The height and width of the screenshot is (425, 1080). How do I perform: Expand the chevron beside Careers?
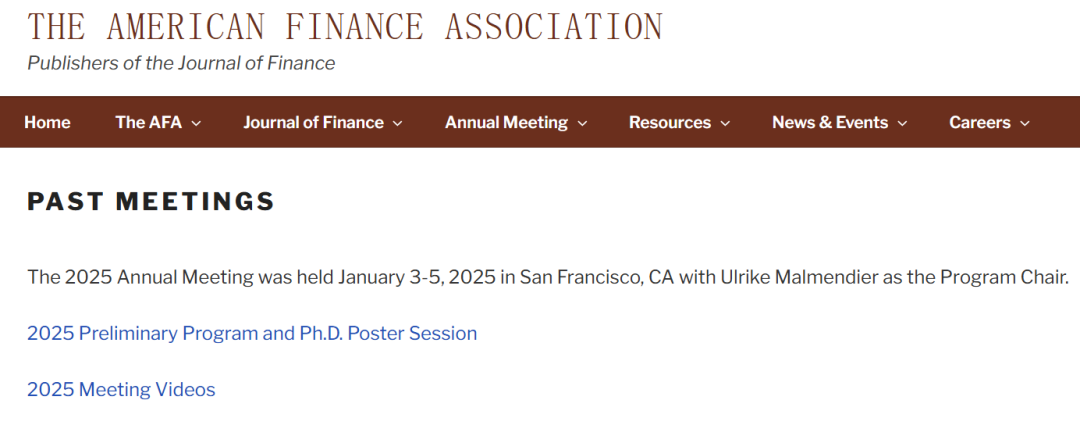tap(1024, 123)
